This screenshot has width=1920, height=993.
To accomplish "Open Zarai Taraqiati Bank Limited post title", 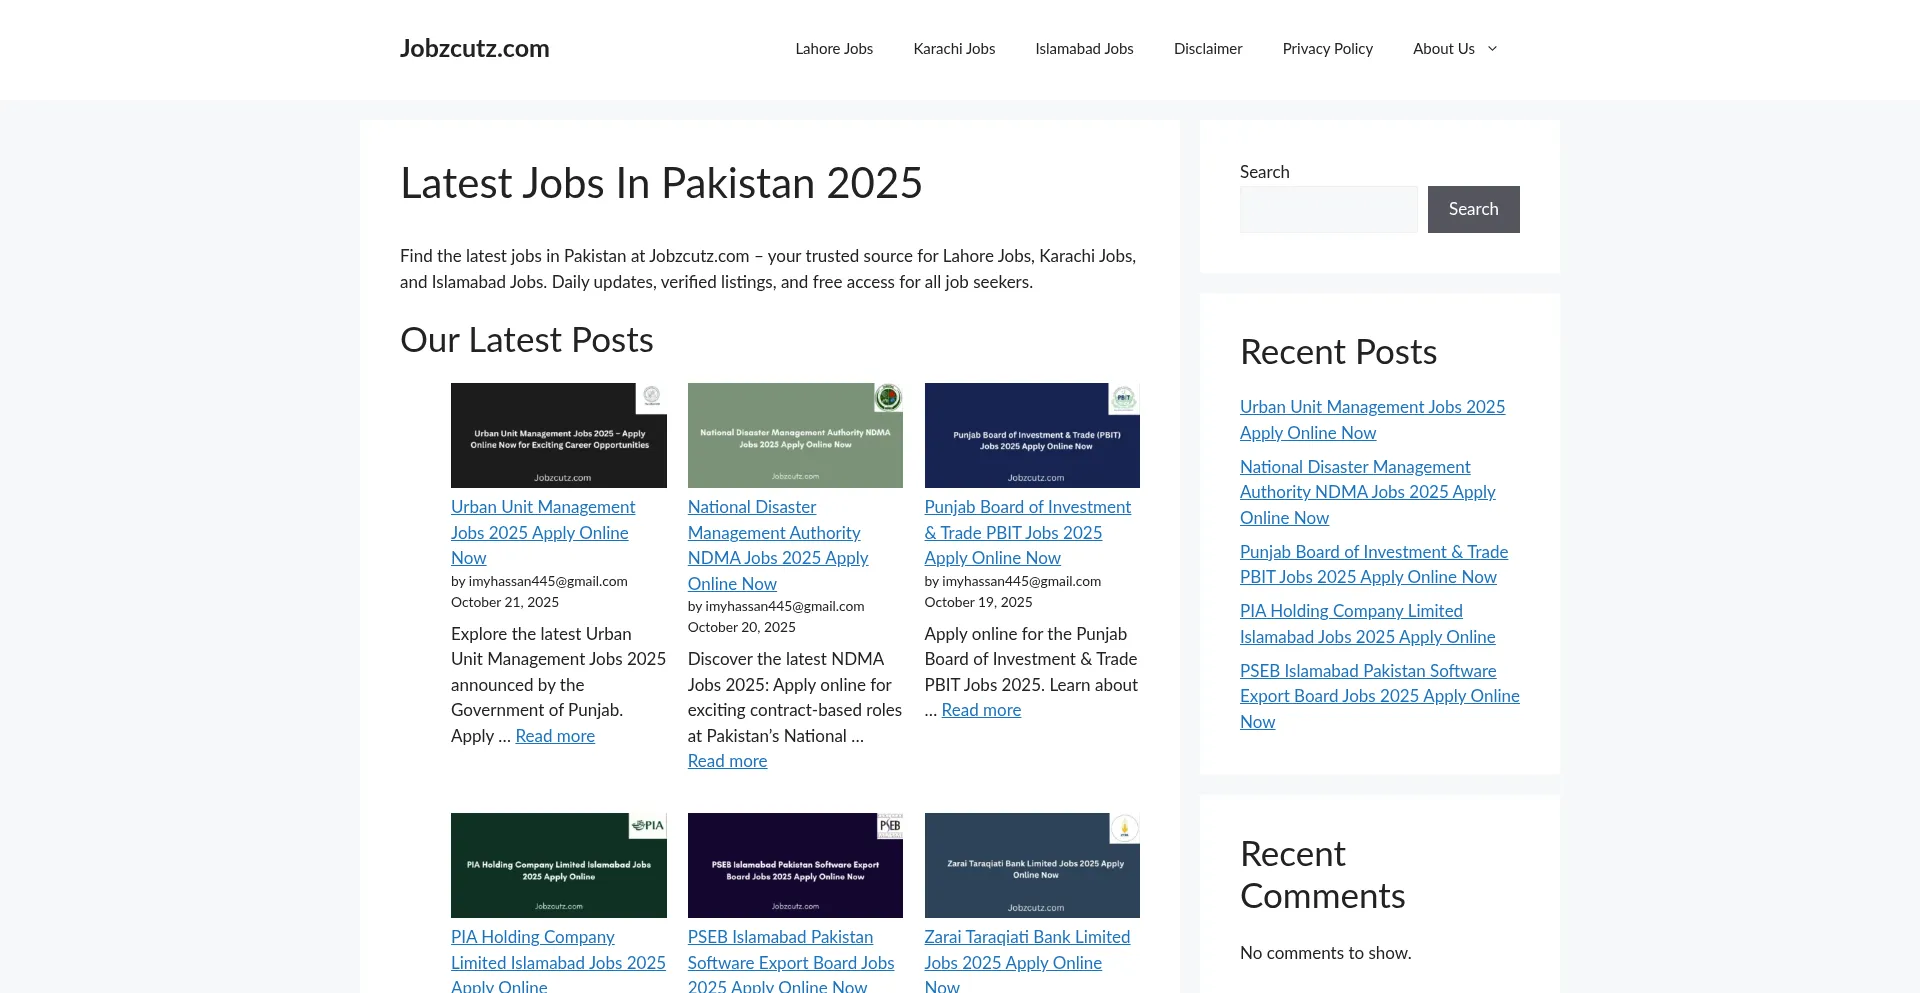I will tap(1027, 962).
